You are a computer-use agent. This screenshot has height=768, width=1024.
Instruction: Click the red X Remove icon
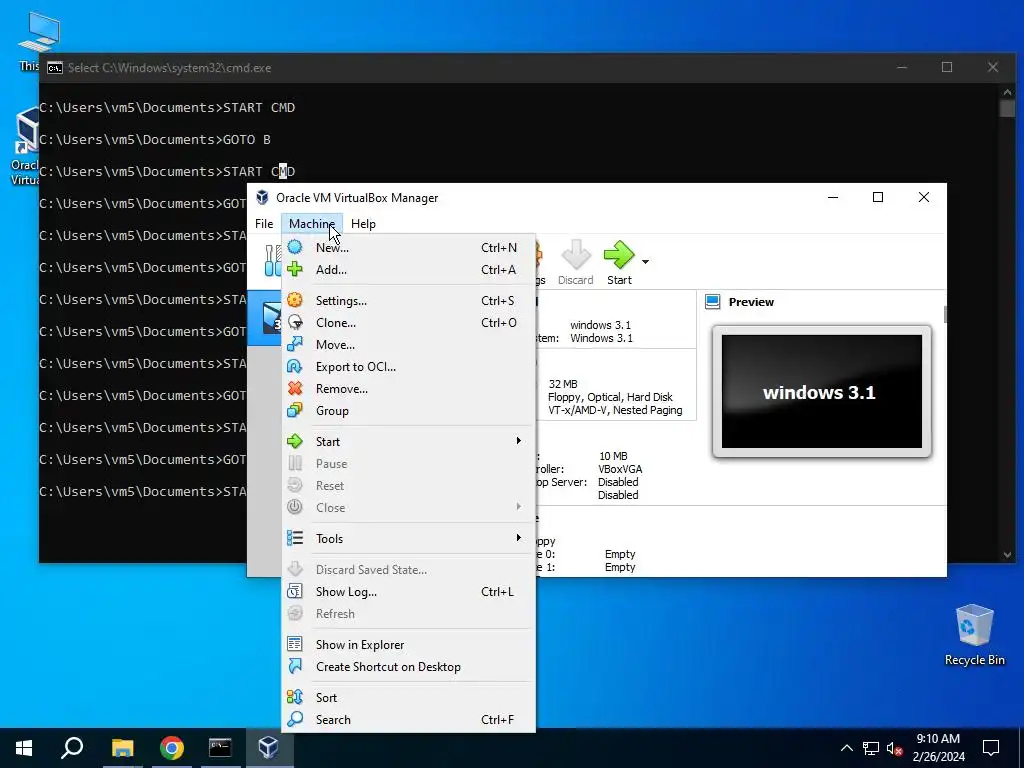295,389
